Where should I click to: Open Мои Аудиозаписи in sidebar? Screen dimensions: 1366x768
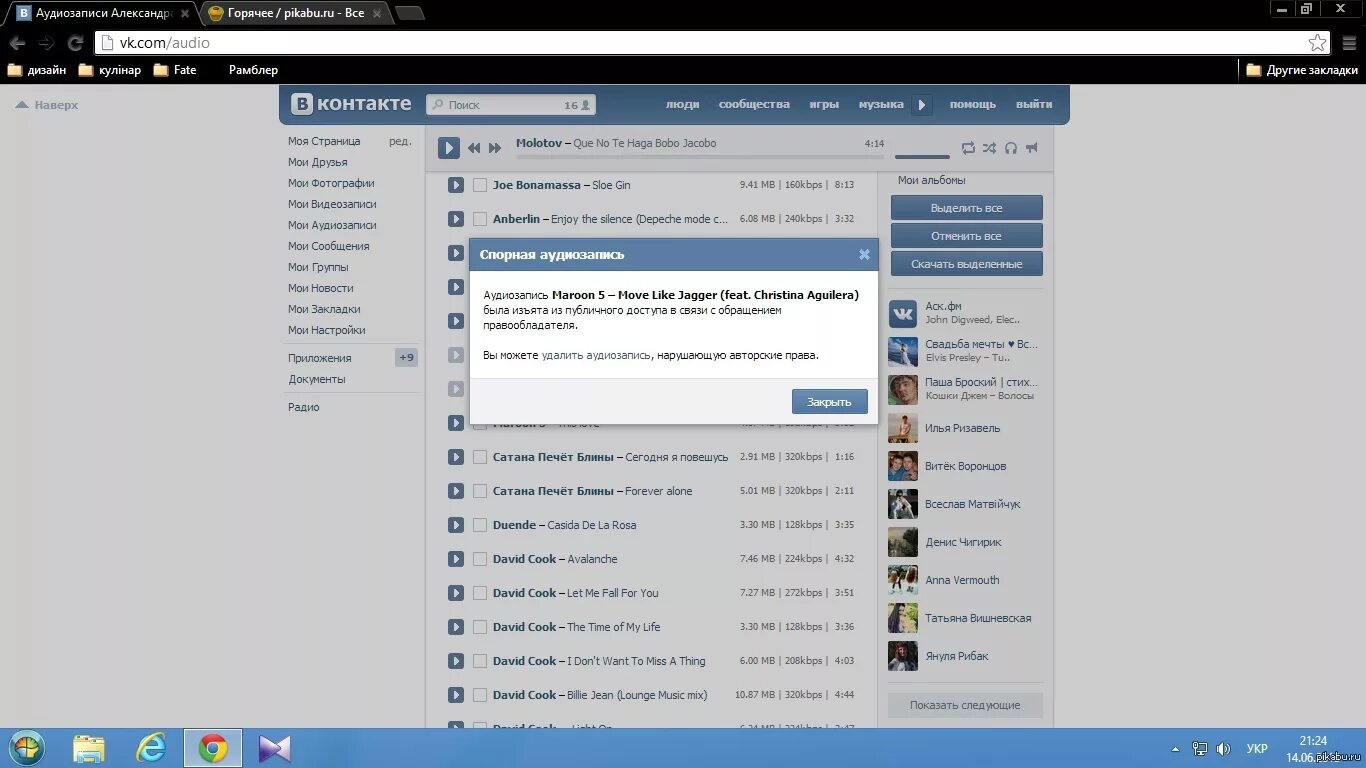pyautogui.click(x=332, y=225)
